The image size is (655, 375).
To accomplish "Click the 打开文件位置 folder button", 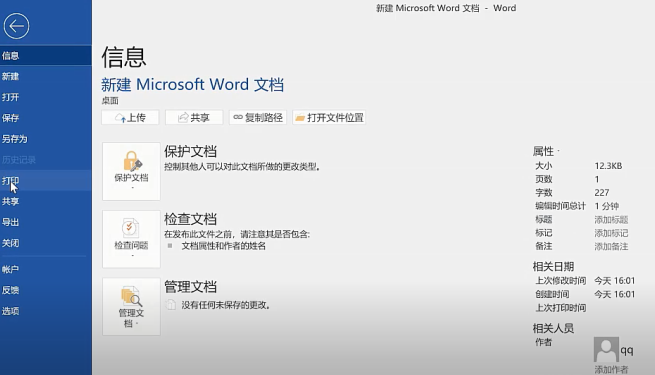I will point(329,118).
